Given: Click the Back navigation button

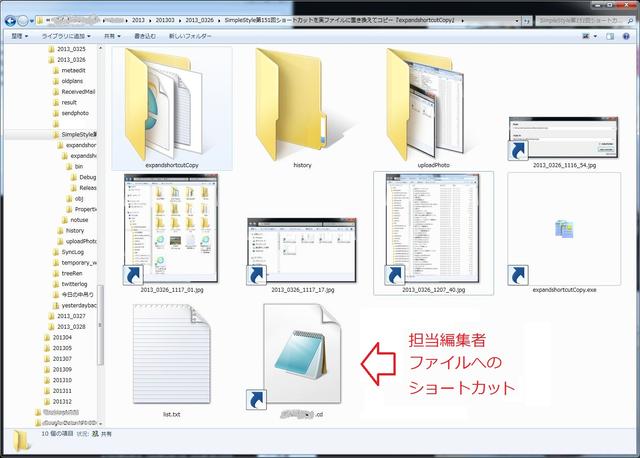Looking at the screenshot, I should [x=10, y=20].
